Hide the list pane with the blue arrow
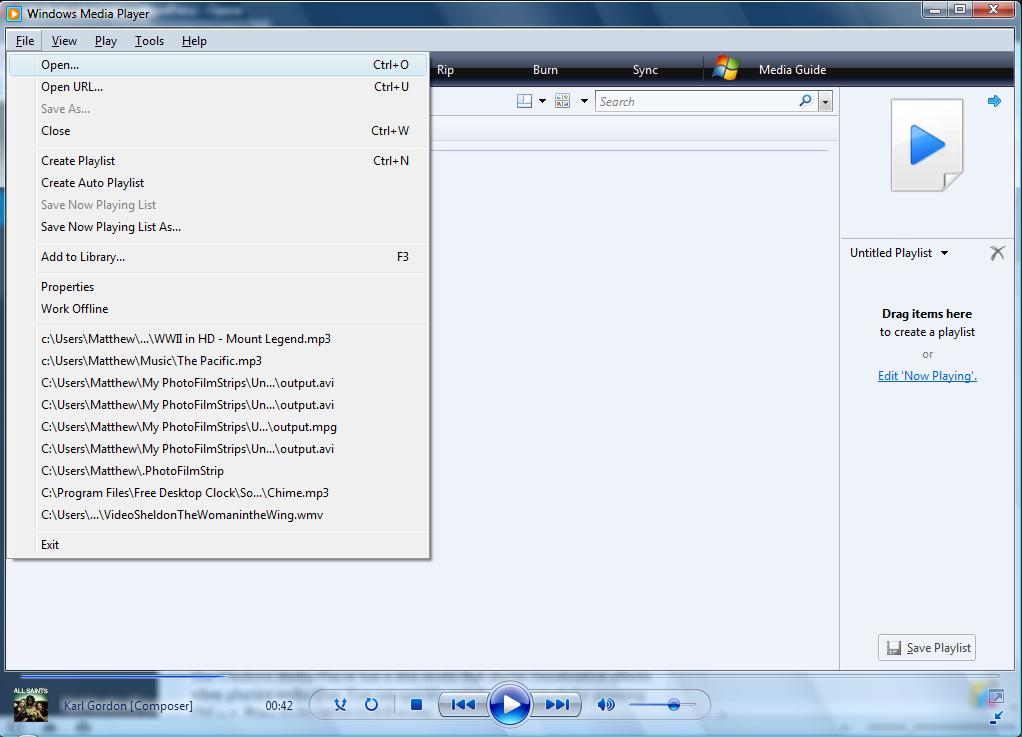1022x737 pixels. (994, 101)
